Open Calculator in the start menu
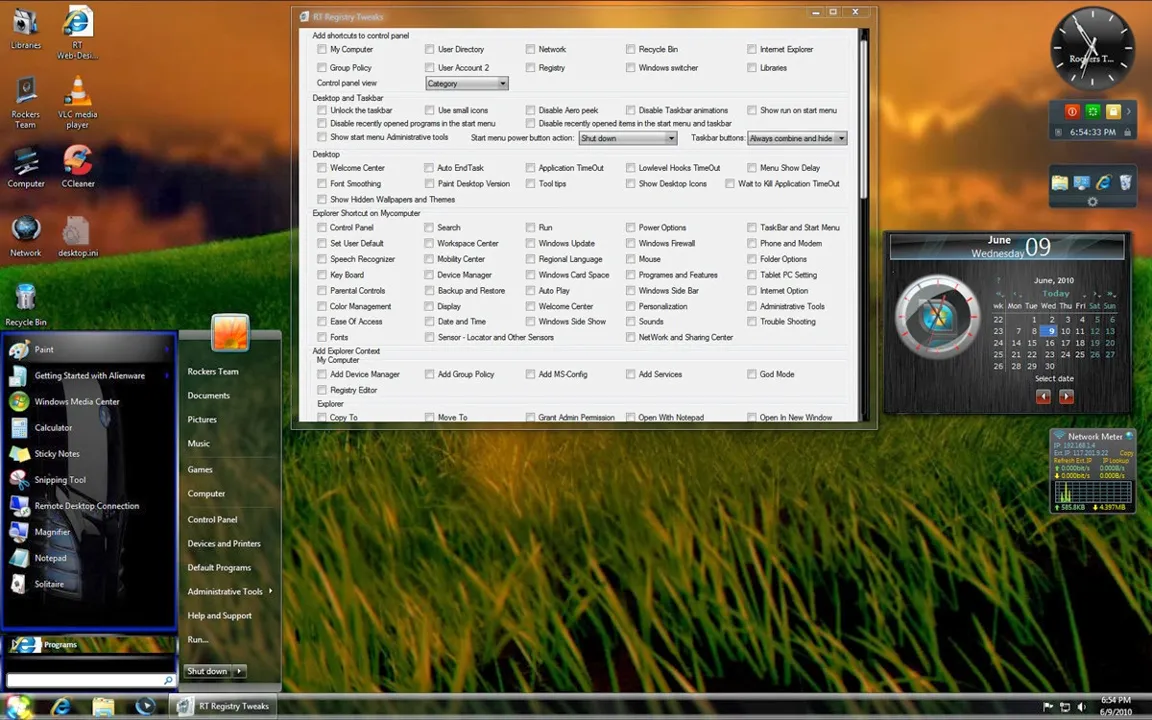Viewport: 1152px width, 720px height. coord(89,428)
